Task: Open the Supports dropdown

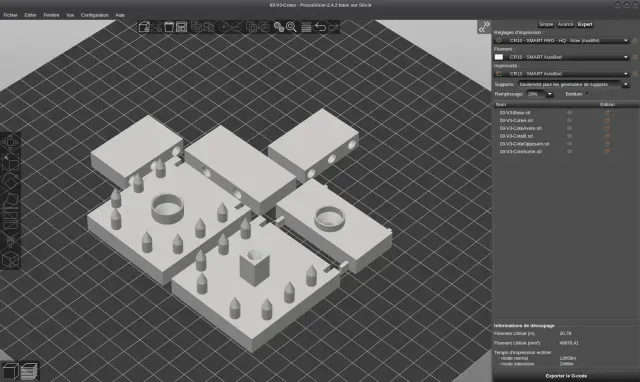Action: pyautogui.click(x=574, y=84)
